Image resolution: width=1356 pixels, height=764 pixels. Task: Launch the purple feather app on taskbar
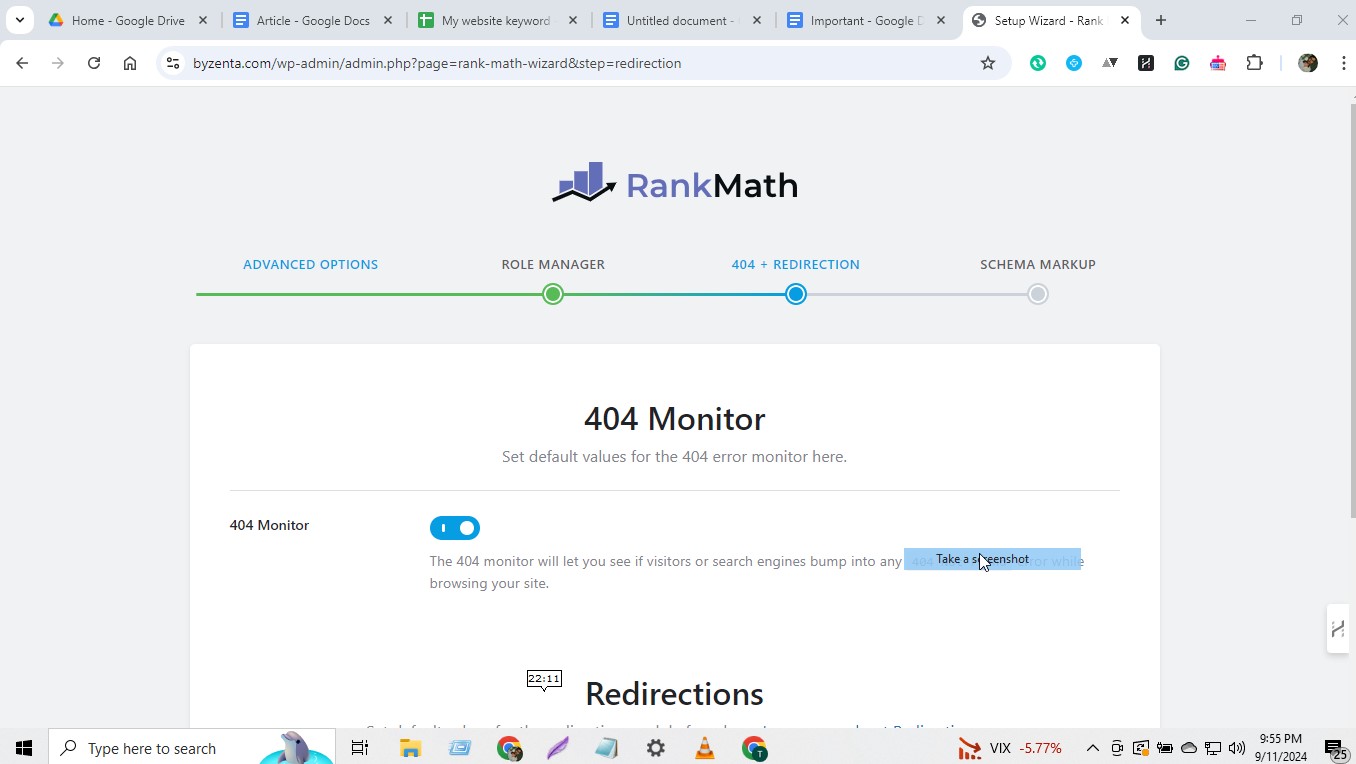click(x=558, y=748)
